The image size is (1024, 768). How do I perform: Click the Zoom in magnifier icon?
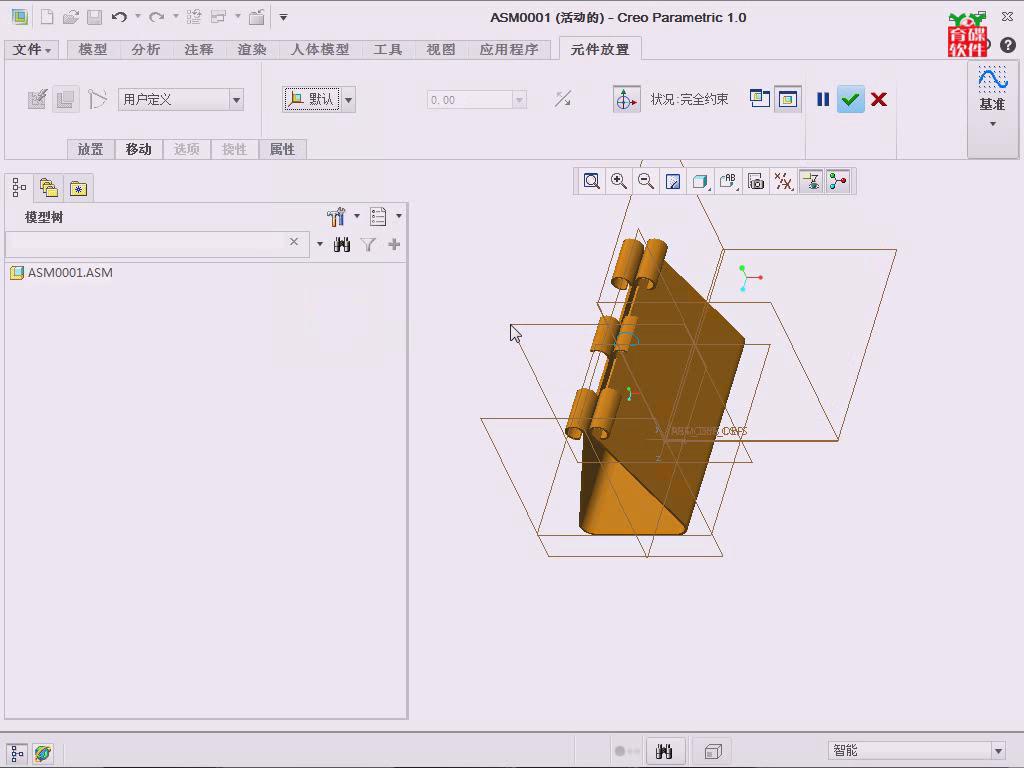click(x=618, y=182)
